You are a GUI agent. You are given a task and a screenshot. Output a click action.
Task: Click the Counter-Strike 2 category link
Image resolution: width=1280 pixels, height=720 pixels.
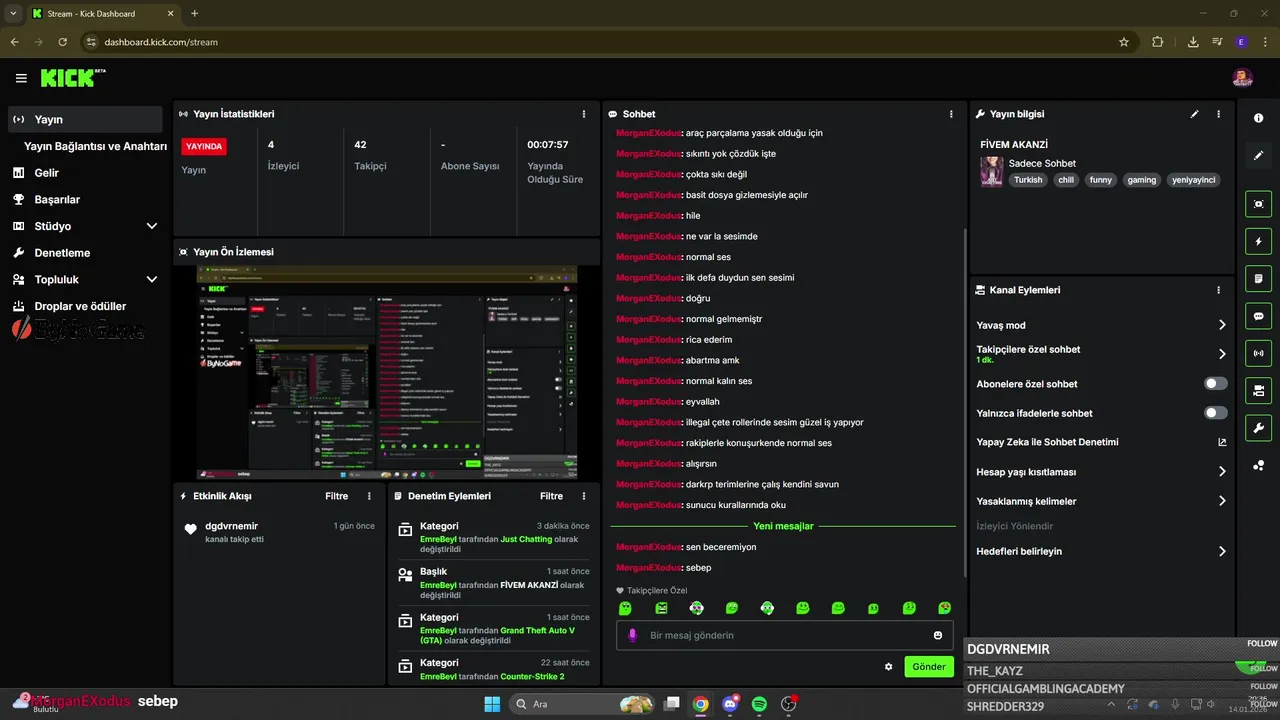pos(532,676)
